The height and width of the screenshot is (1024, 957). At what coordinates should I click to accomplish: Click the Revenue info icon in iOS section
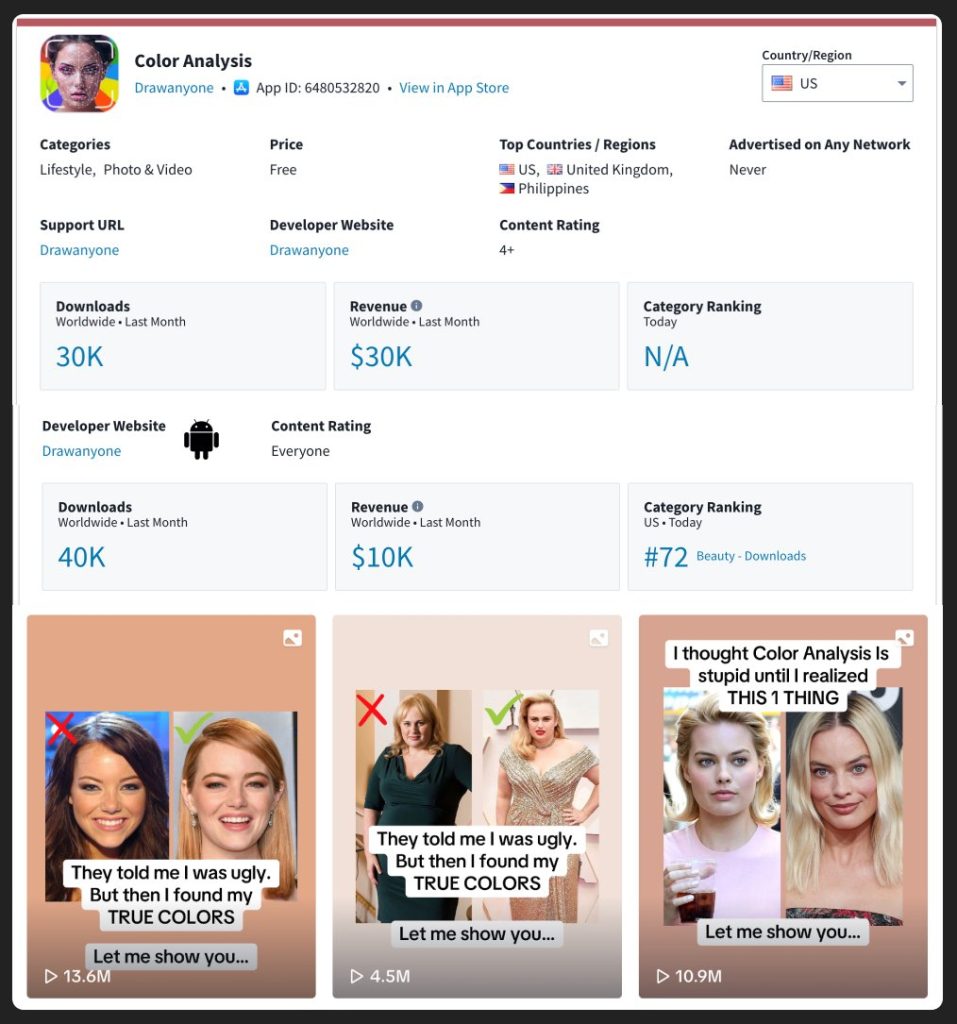coord(417,305)
